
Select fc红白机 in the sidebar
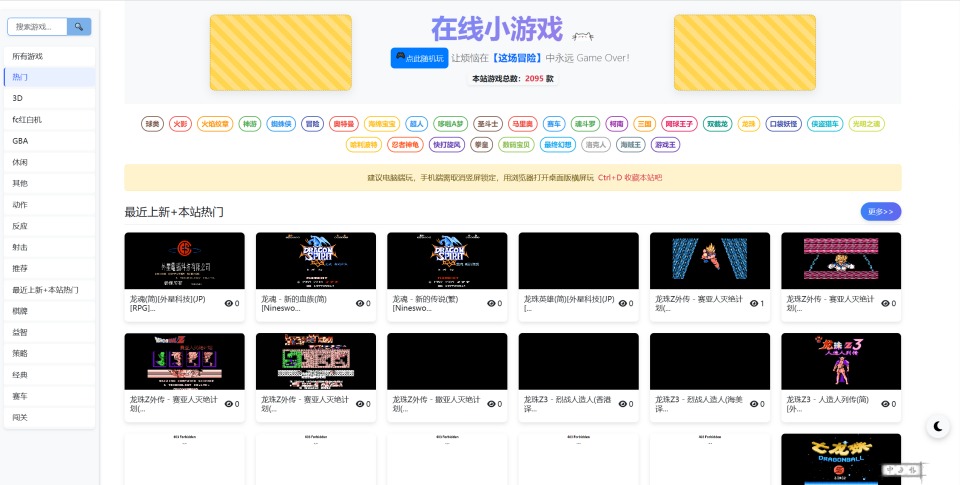(50, 119)
